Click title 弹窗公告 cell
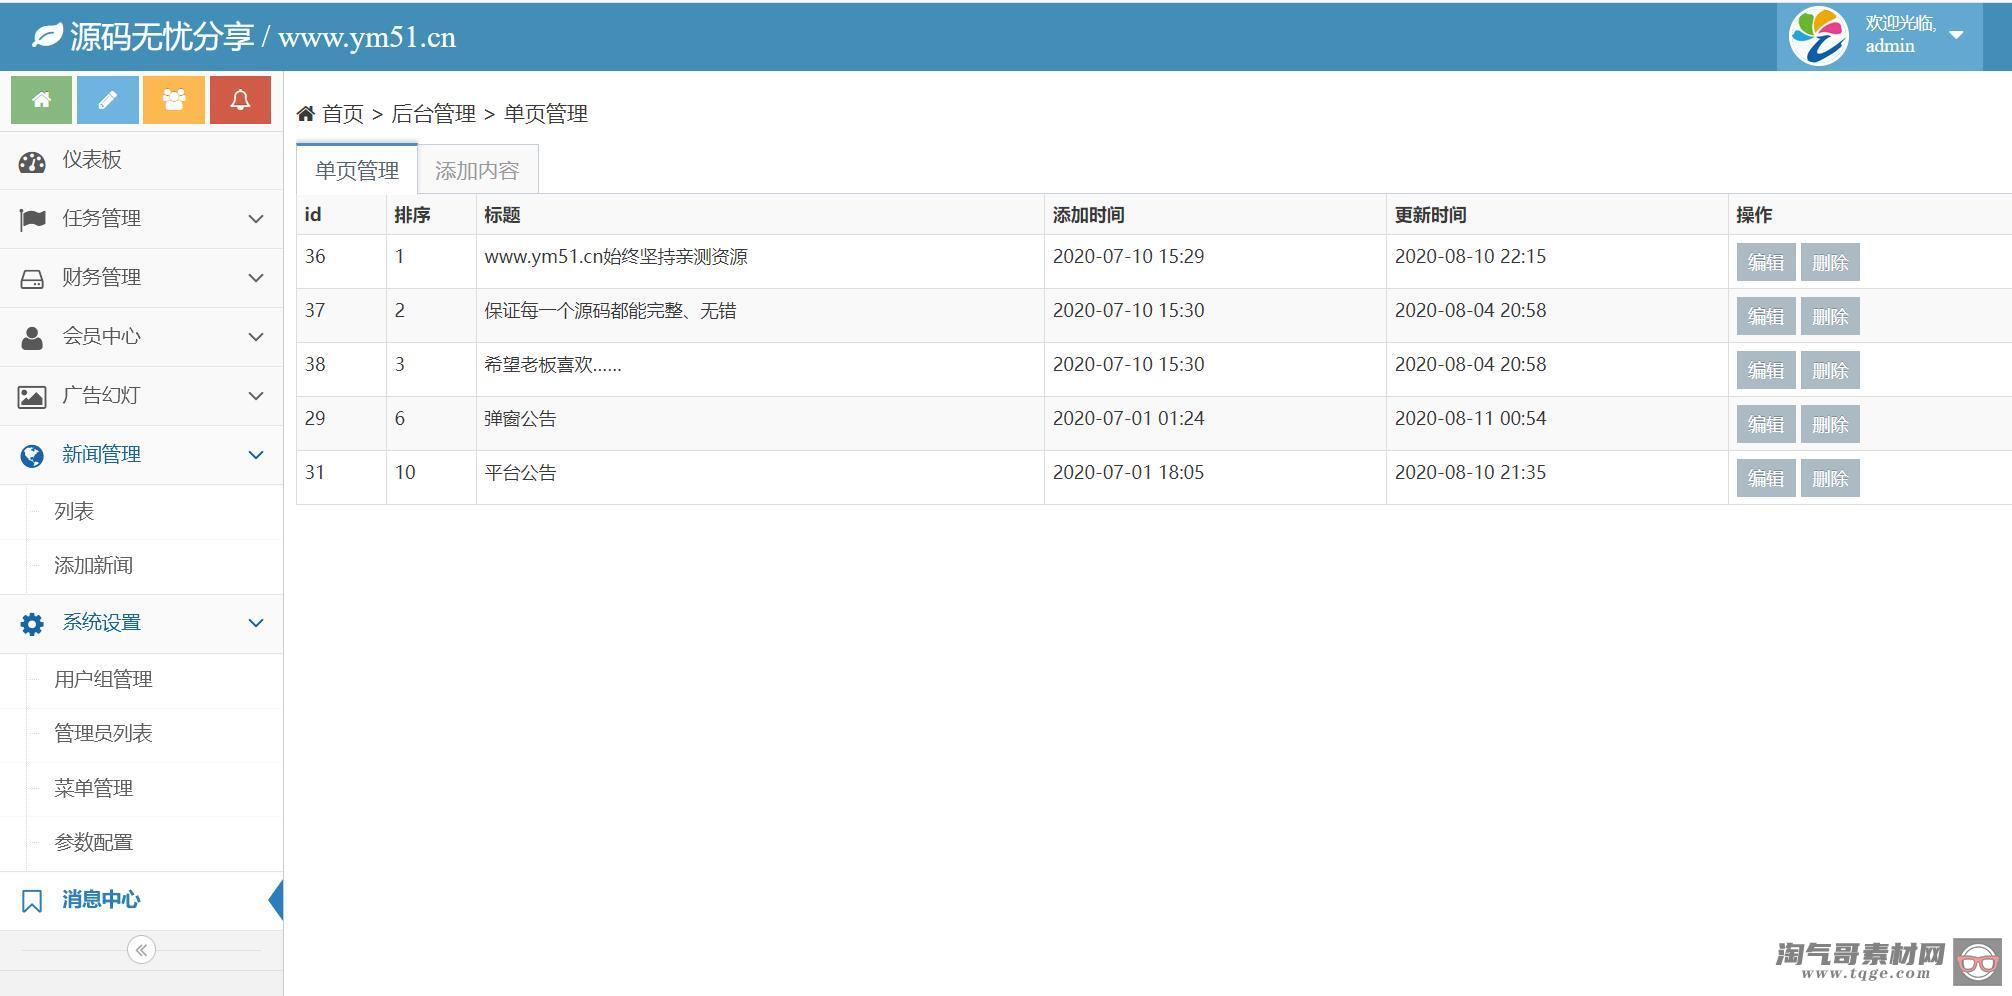 point(520,419)
